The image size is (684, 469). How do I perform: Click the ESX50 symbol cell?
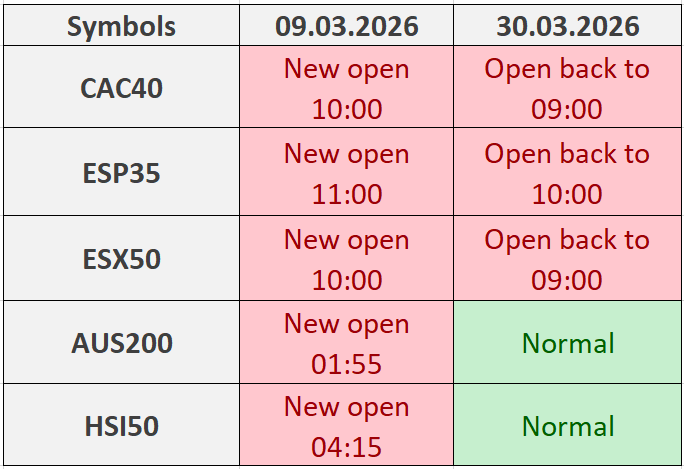(x=121, y=259)
